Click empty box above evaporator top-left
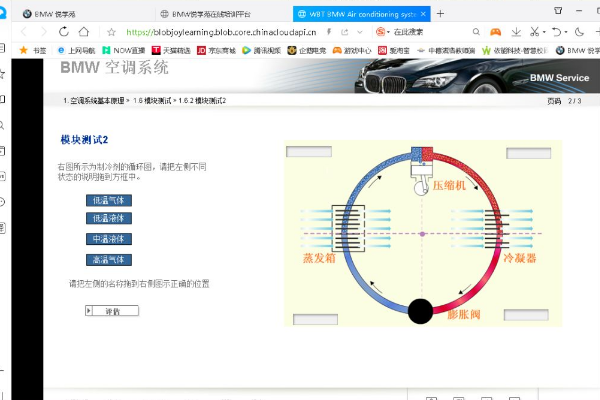 pos(309,152)
